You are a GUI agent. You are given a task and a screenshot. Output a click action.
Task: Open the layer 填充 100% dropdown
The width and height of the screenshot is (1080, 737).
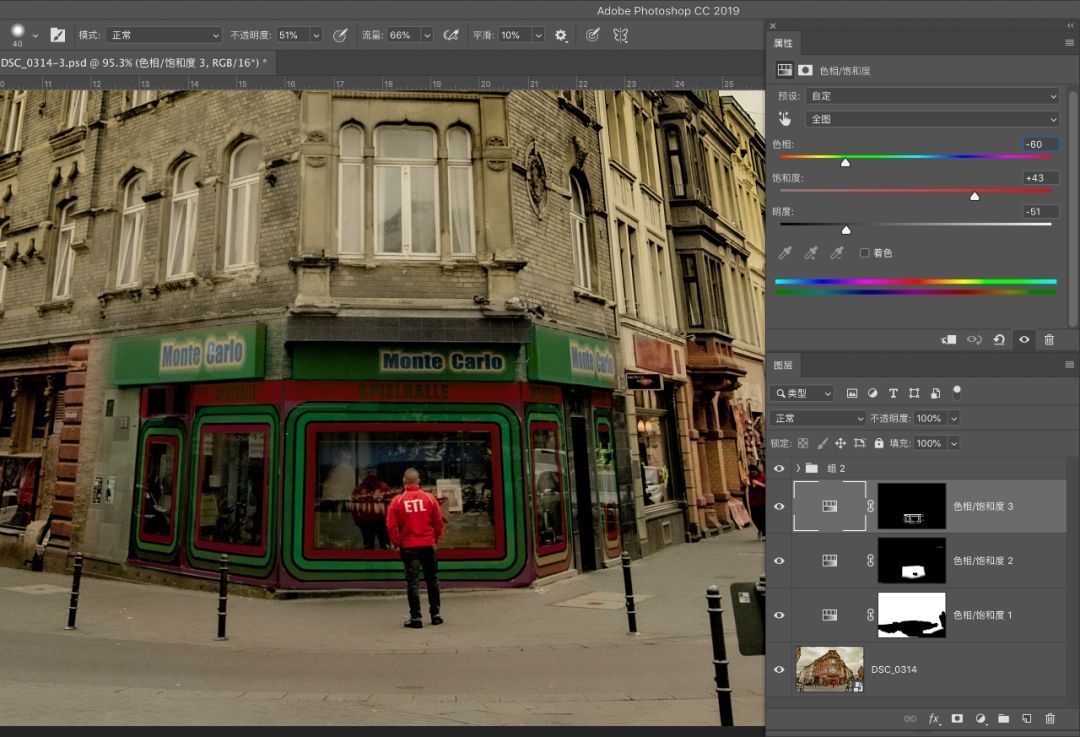pyautogui.click(x=954, y=444)
